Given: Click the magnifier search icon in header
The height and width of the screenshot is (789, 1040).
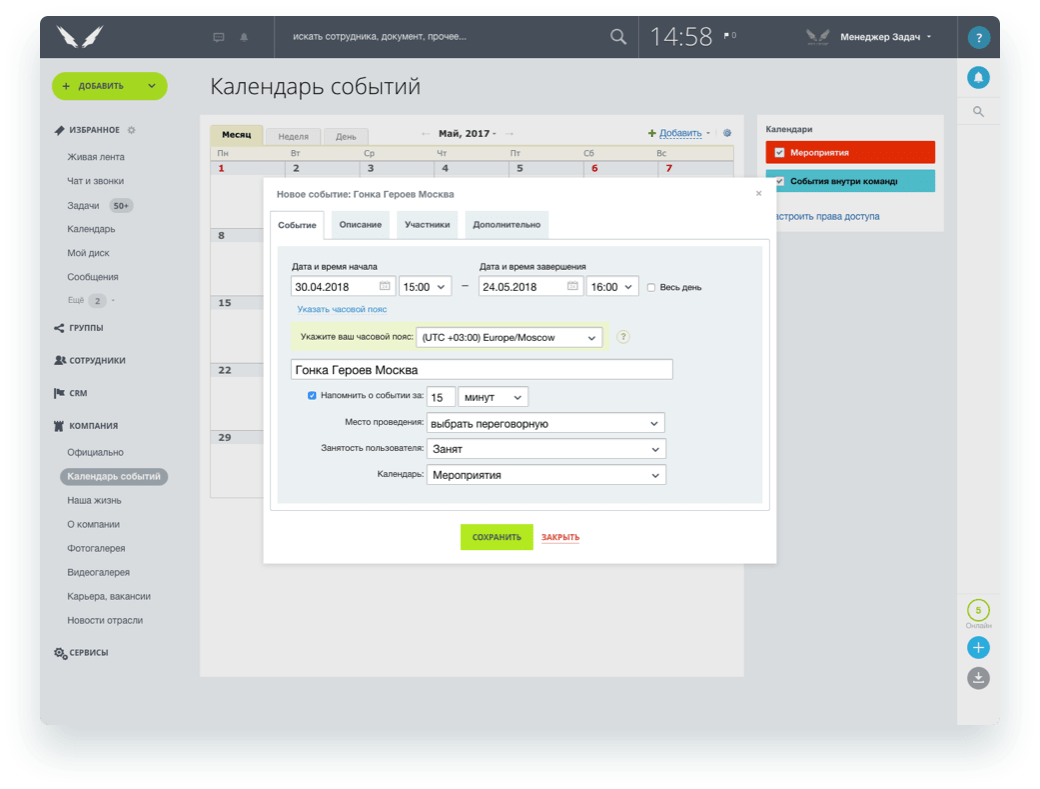Looking at the screenshot, I should pyautogui.click(x=618, y=37).
